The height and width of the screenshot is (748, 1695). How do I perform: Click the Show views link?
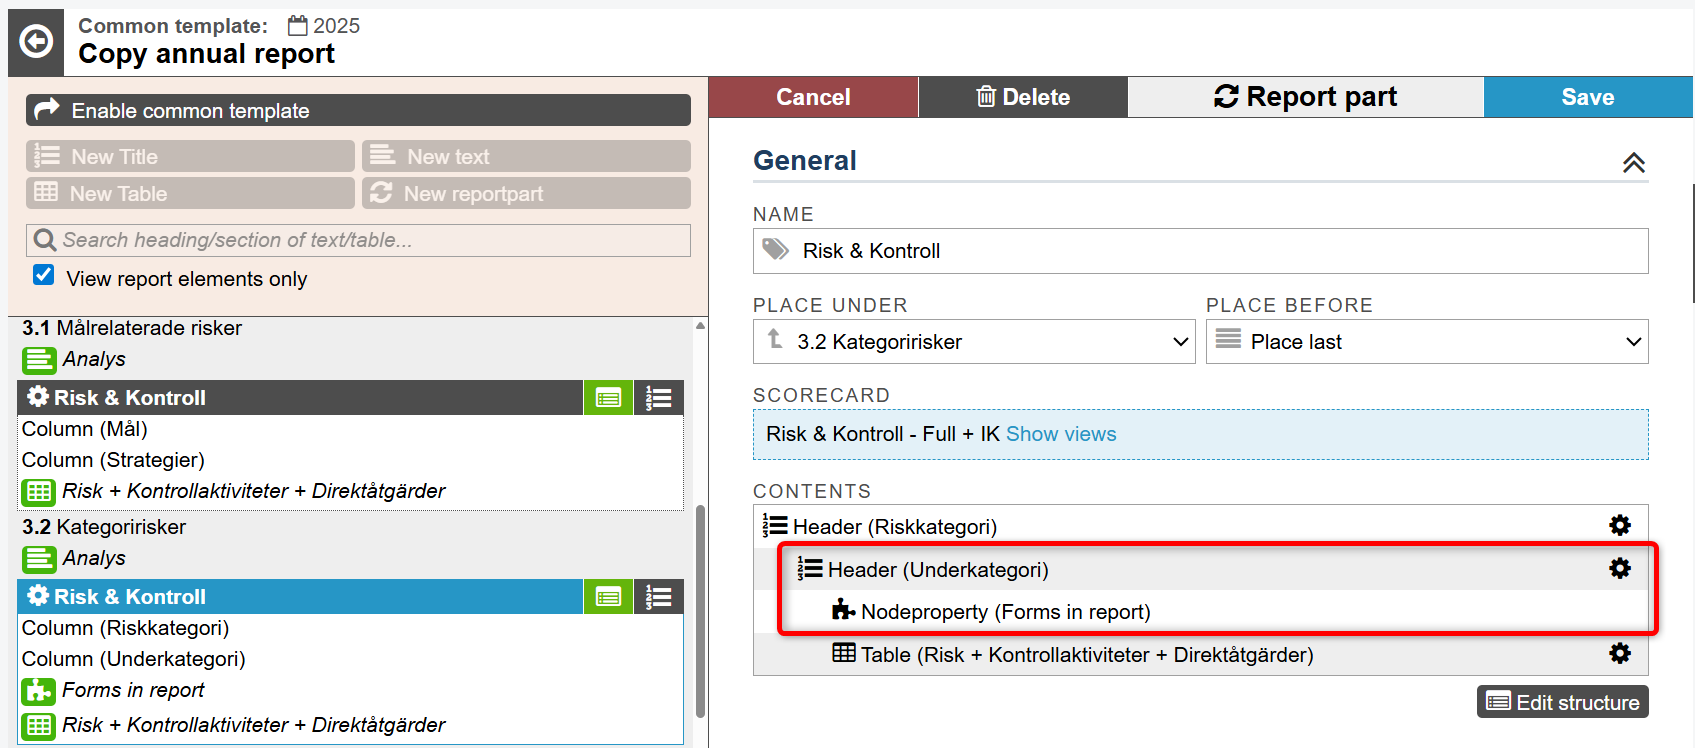[1061, 434]
